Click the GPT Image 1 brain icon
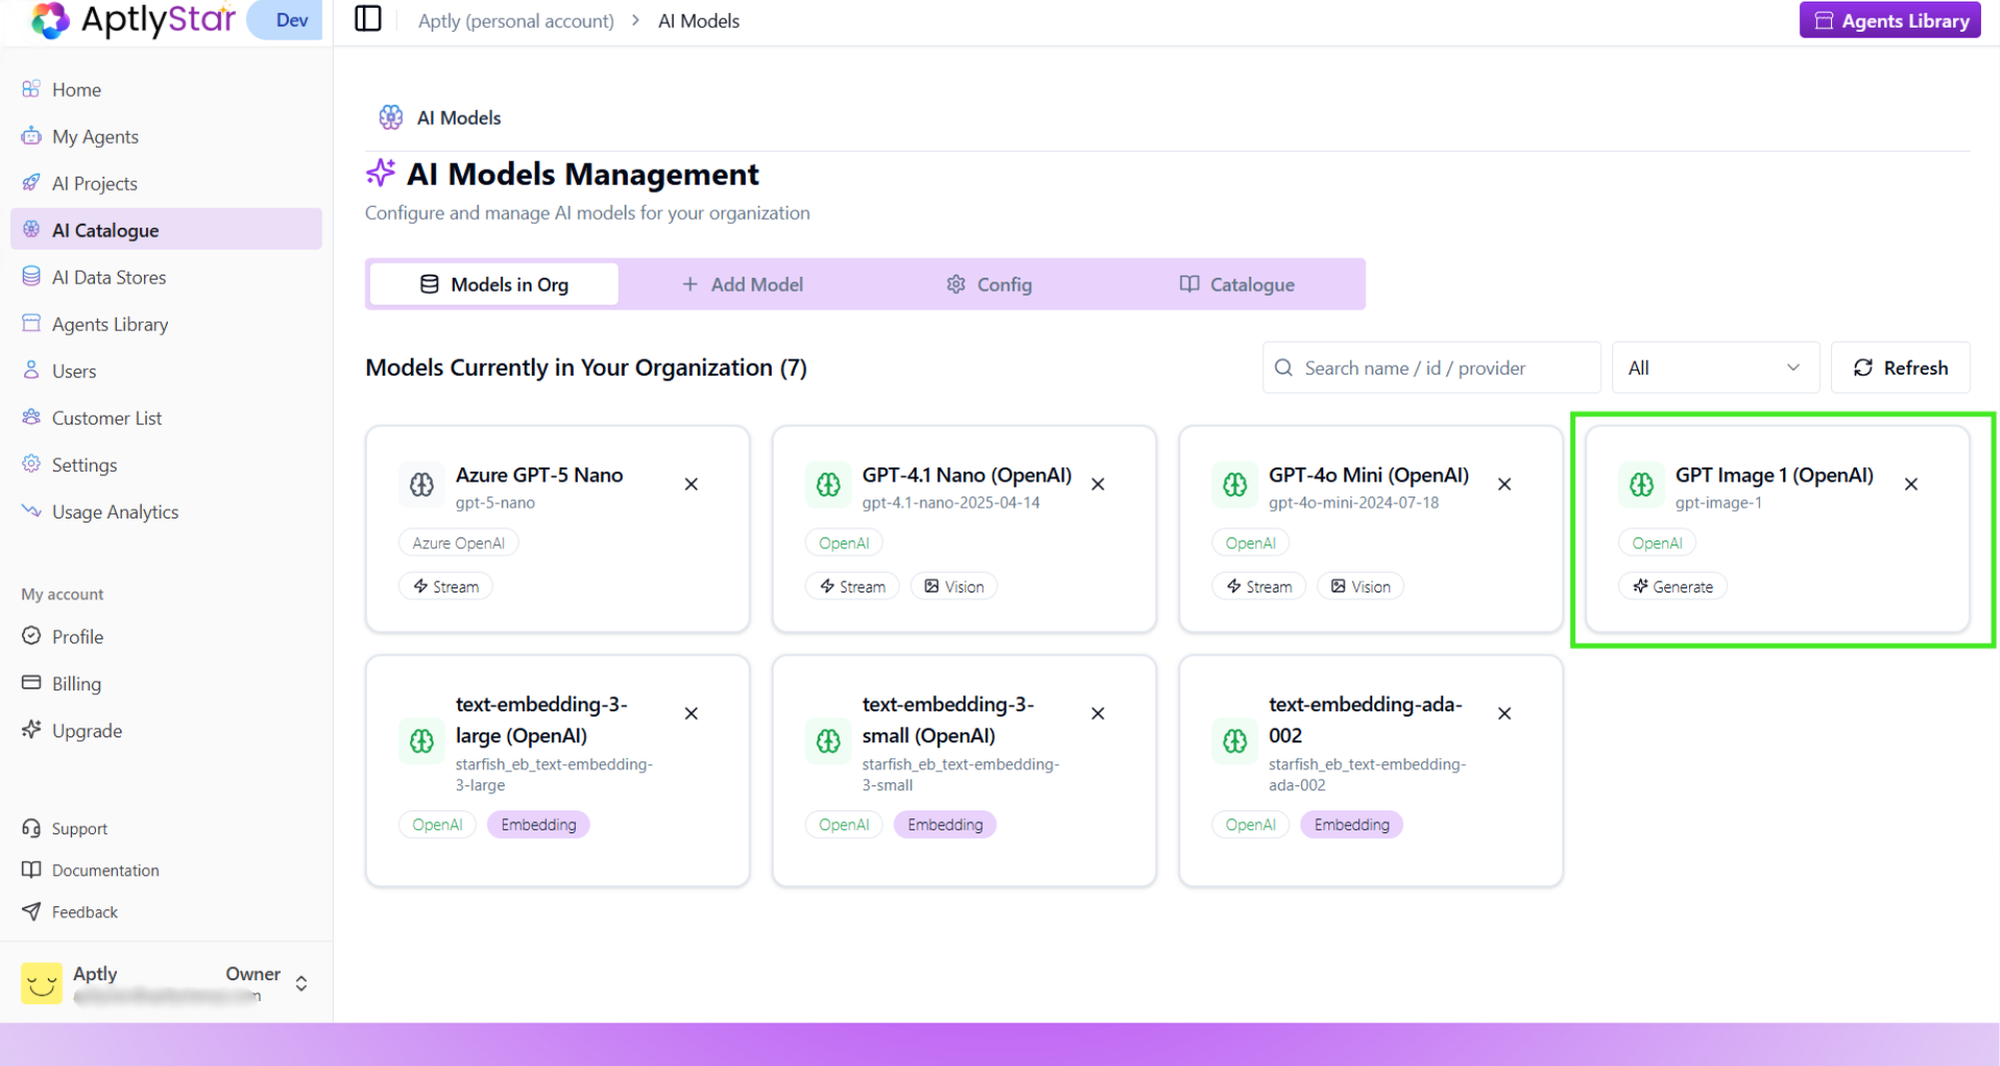The image size is (2000, 1066). 1641,485
